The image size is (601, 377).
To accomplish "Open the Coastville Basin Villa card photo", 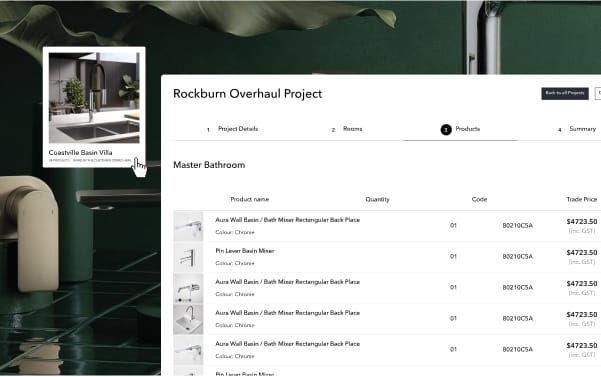I will click(94, 98).
